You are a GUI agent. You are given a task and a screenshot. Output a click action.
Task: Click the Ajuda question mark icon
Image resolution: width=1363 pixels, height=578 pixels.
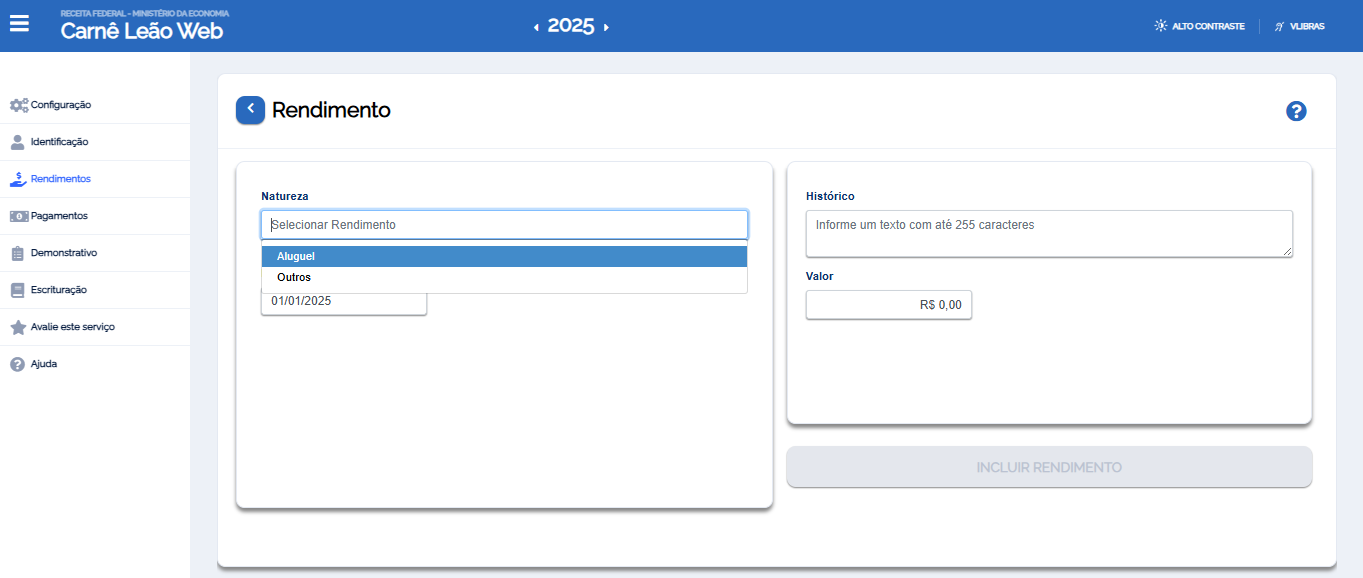pos(18,364)
